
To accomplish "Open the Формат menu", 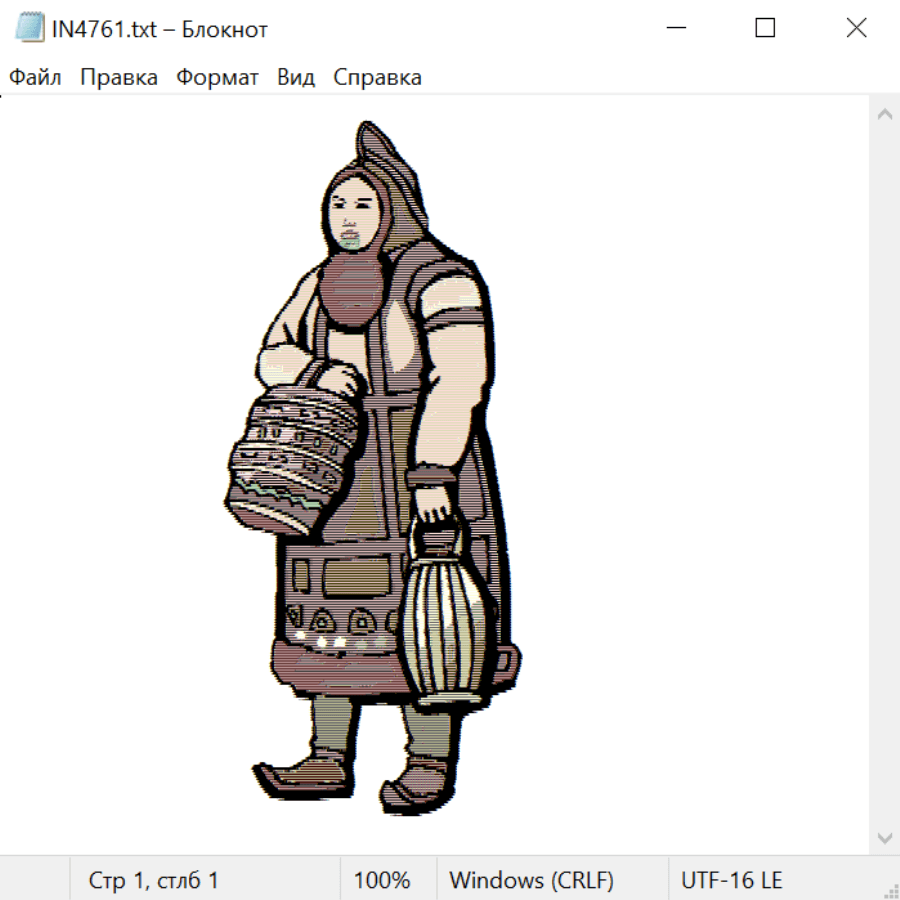I will [217, 78].
